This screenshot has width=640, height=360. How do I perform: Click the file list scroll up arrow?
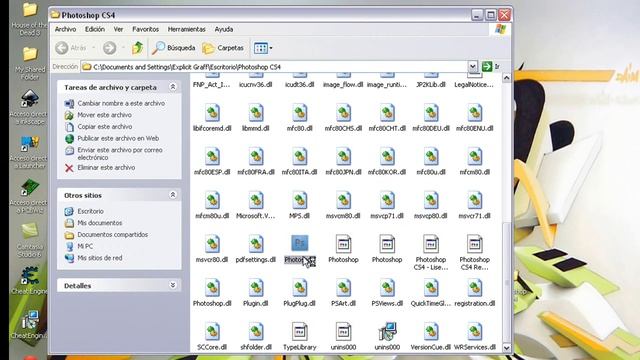507,78
